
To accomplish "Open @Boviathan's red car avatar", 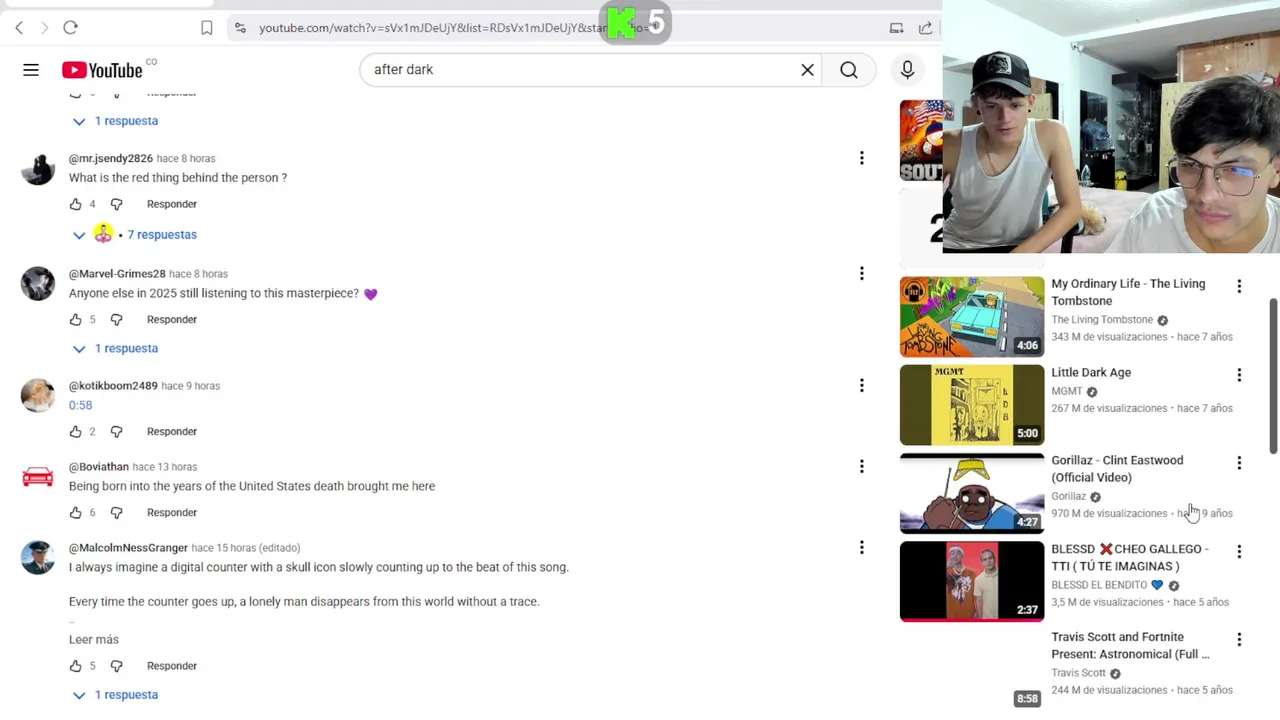I will (38, 478).
